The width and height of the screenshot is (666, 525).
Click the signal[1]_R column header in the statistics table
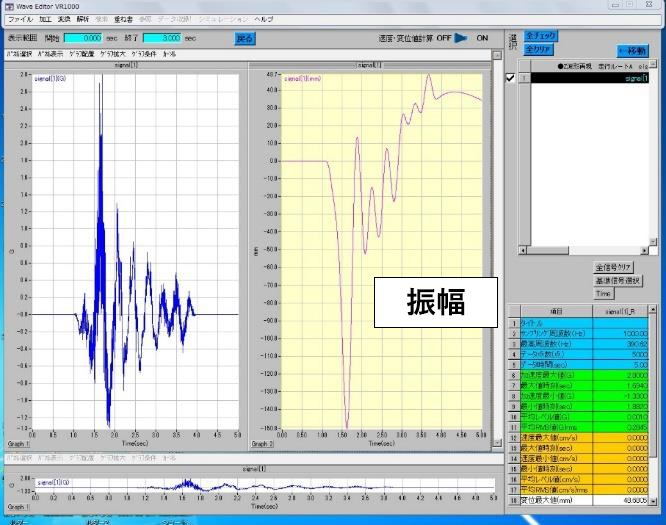(621, 311)
